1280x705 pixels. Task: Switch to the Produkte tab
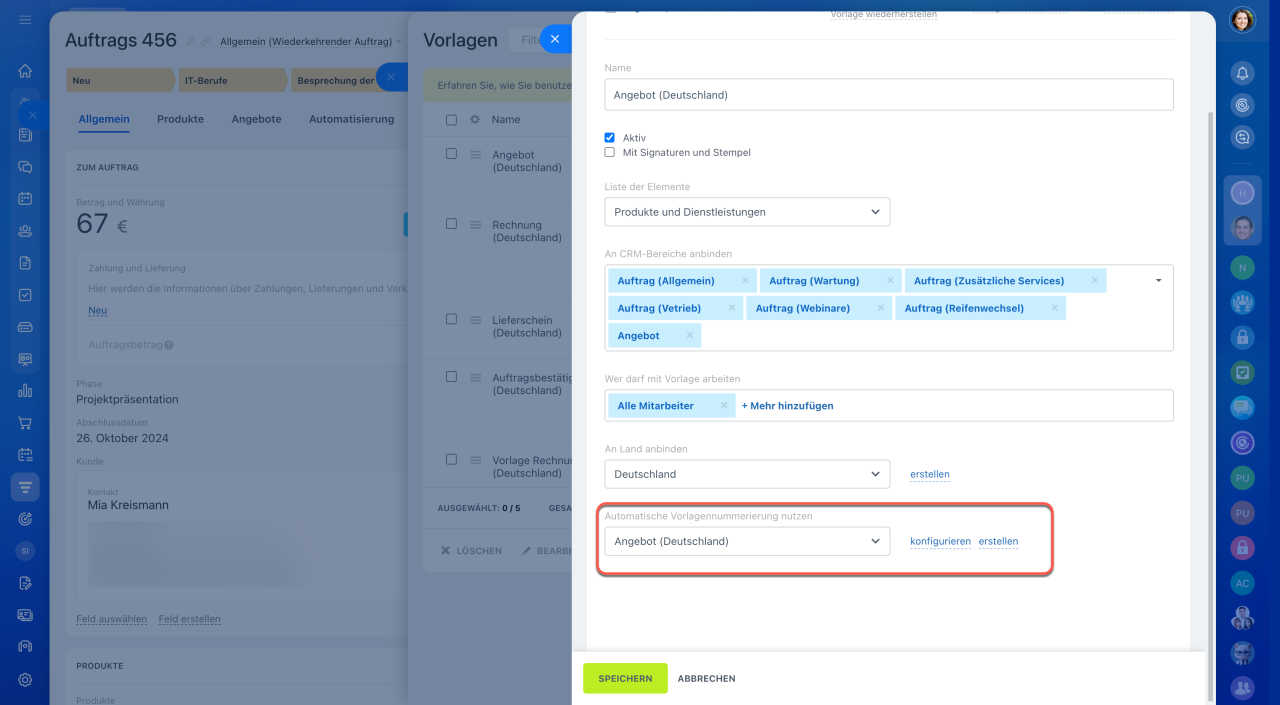180,119
